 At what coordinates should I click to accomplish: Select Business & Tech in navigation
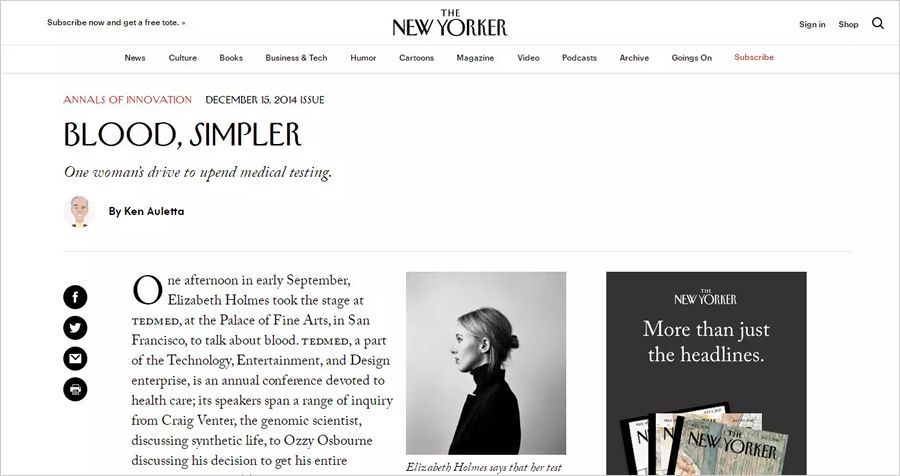(x=296, y=58)
